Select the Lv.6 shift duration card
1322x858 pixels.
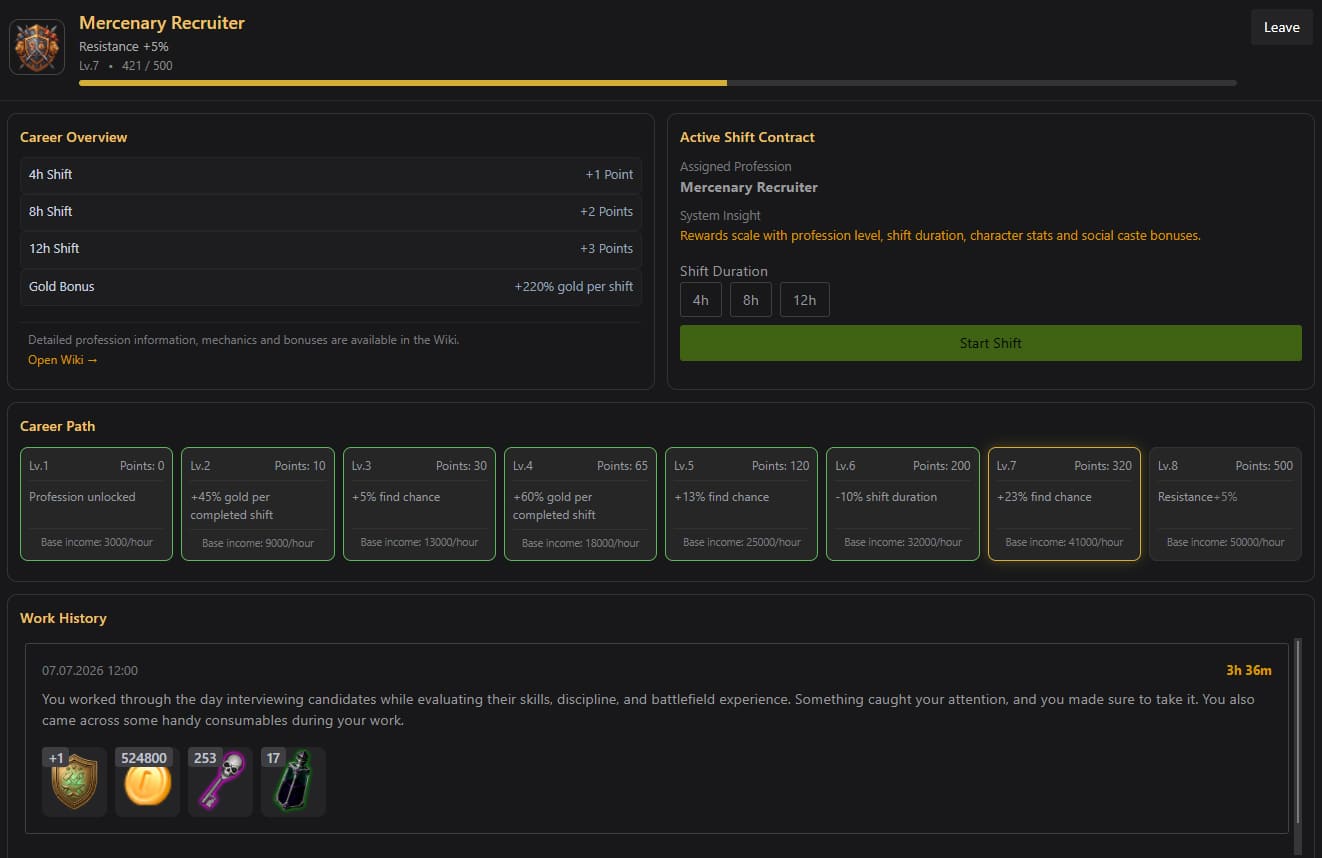[x=903, y=504]
